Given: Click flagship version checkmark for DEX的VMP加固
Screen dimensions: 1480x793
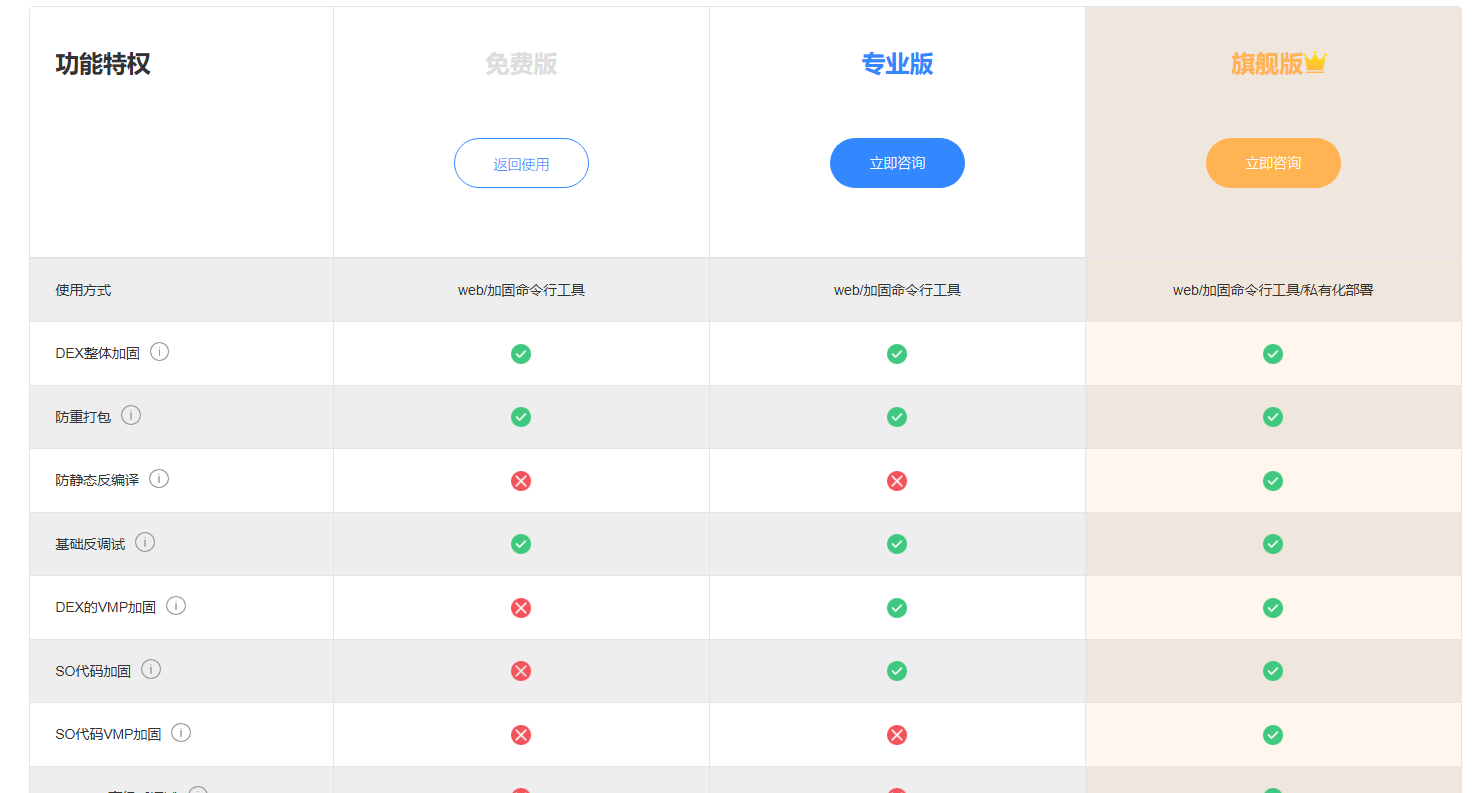Looking at the screenshot, I should tap(1273, 608).
